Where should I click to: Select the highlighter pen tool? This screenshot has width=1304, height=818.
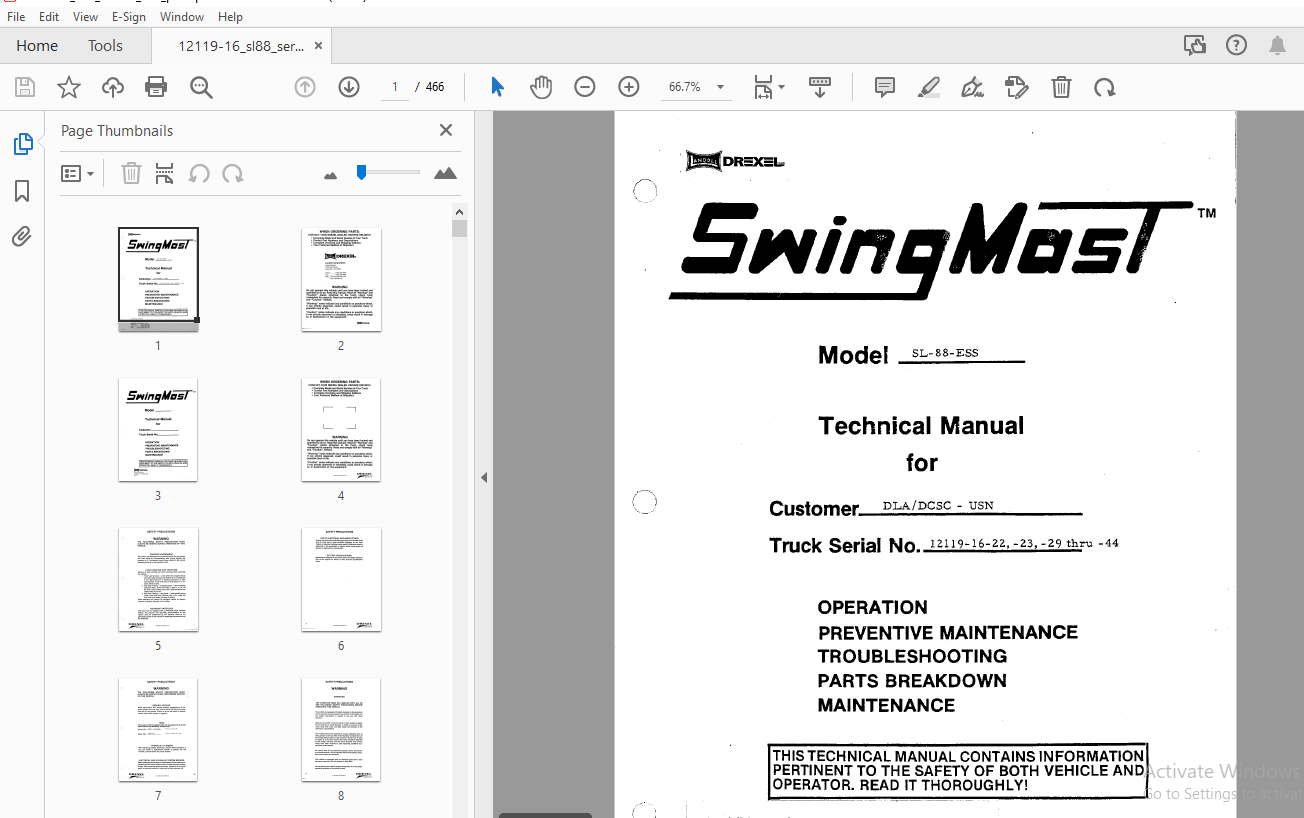(x=929, y=87)
